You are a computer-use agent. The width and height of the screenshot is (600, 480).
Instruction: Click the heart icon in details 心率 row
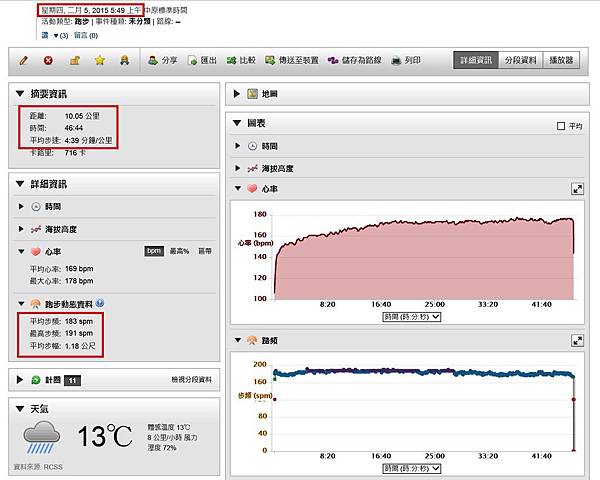36,252
